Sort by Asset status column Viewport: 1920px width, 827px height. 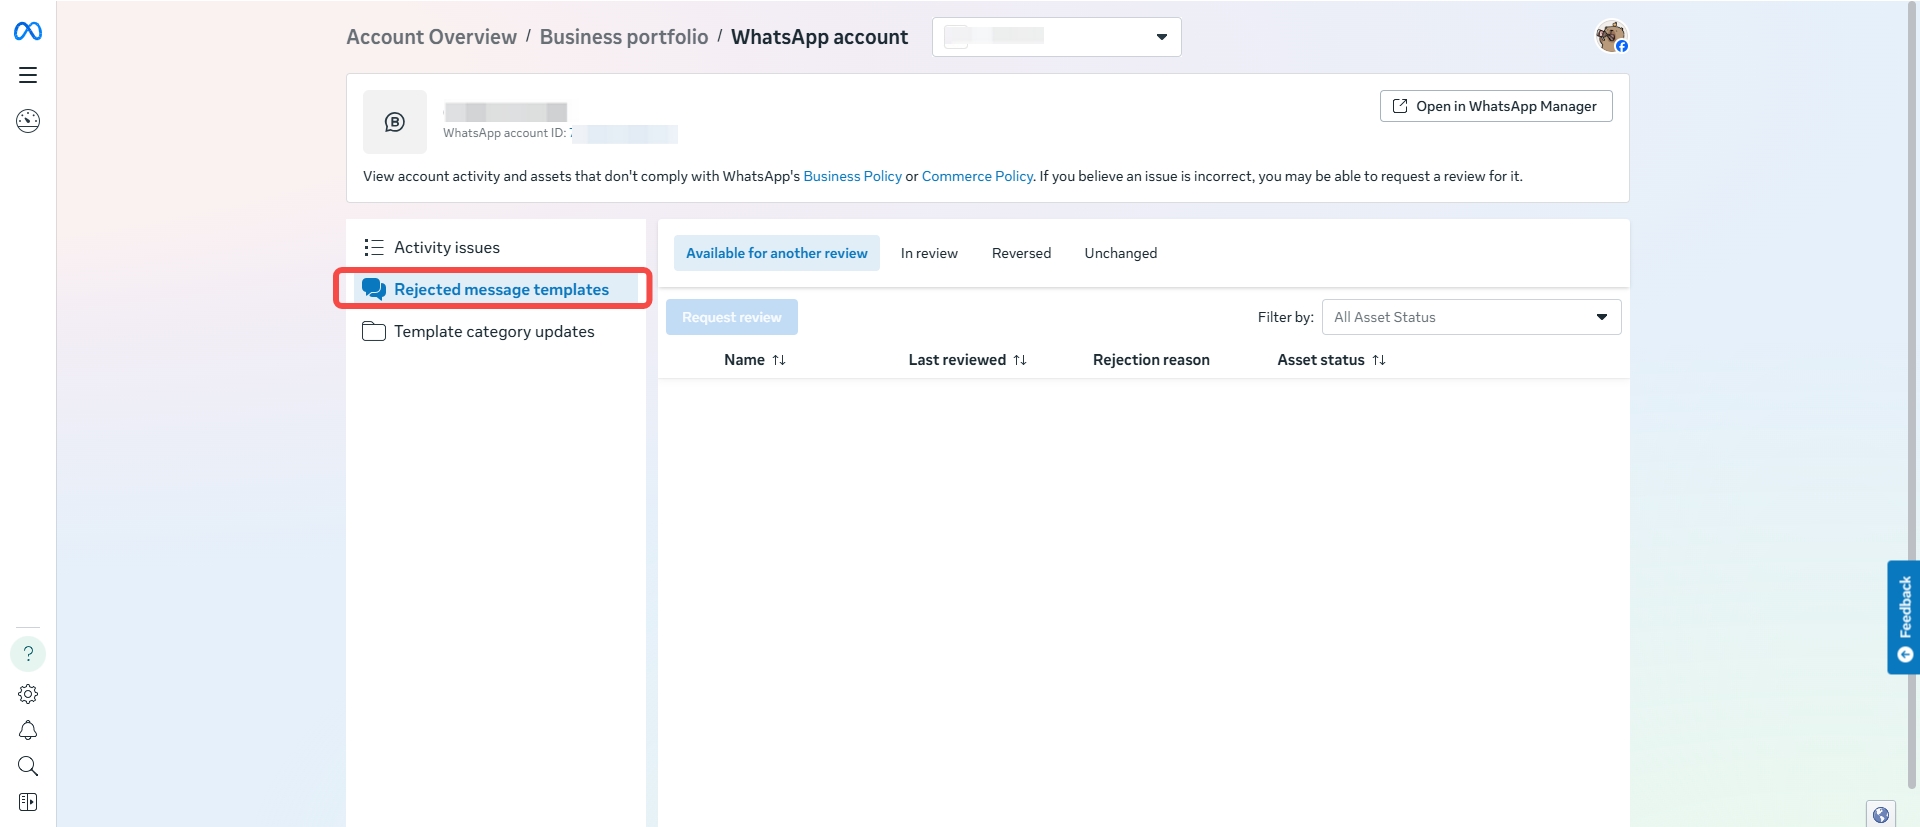point(1331,360)
